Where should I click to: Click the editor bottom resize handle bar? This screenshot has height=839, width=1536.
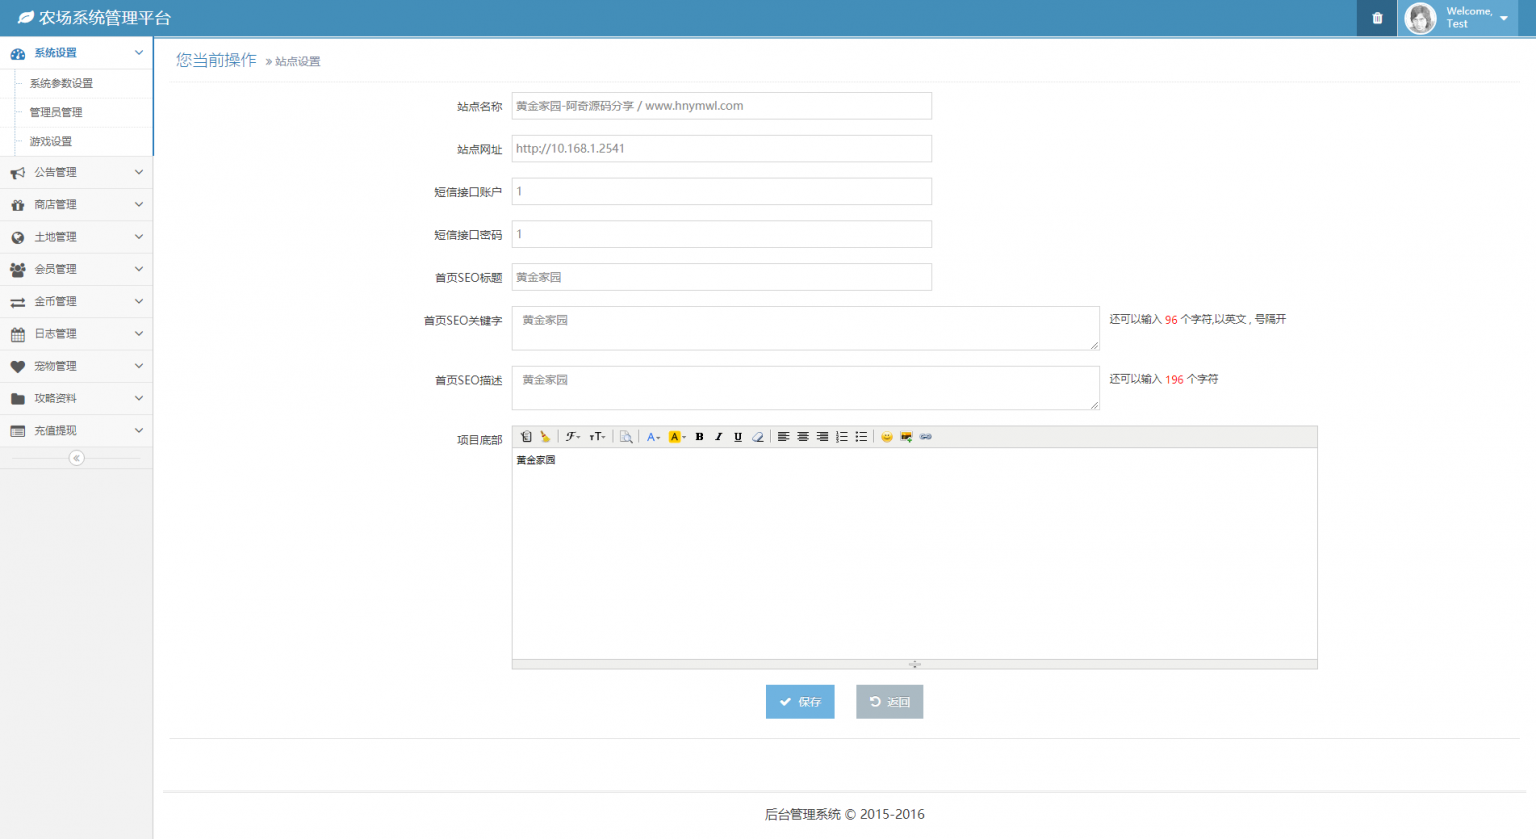(x=915, y=664)
